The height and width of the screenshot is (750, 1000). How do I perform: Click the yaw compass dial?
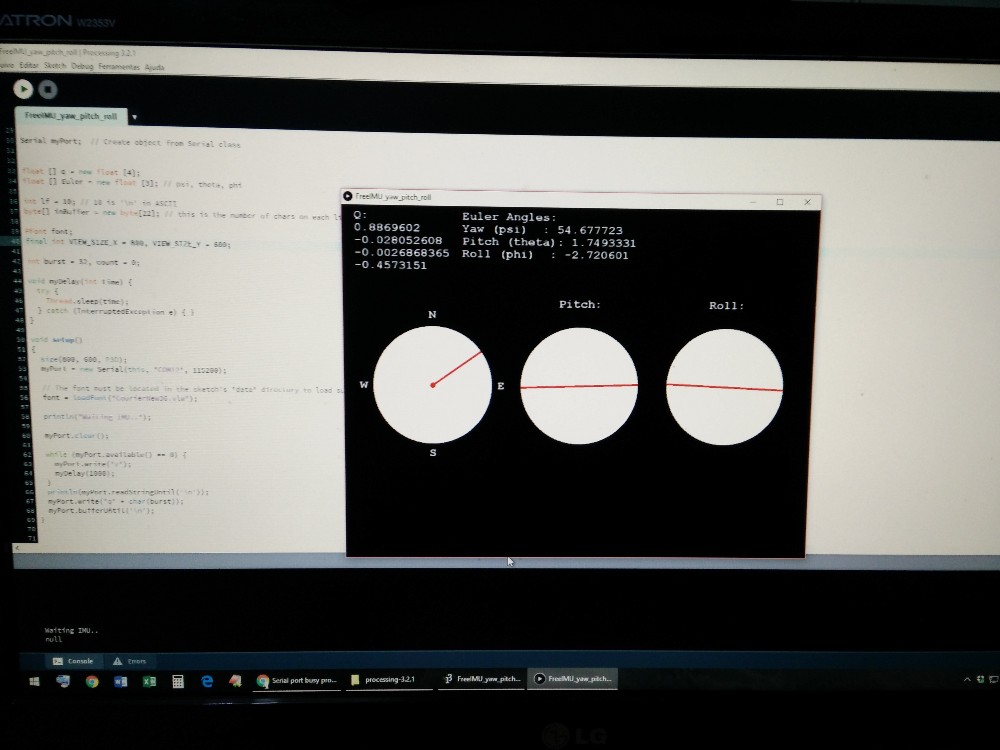pyautogui.click(x=432, y=385)
